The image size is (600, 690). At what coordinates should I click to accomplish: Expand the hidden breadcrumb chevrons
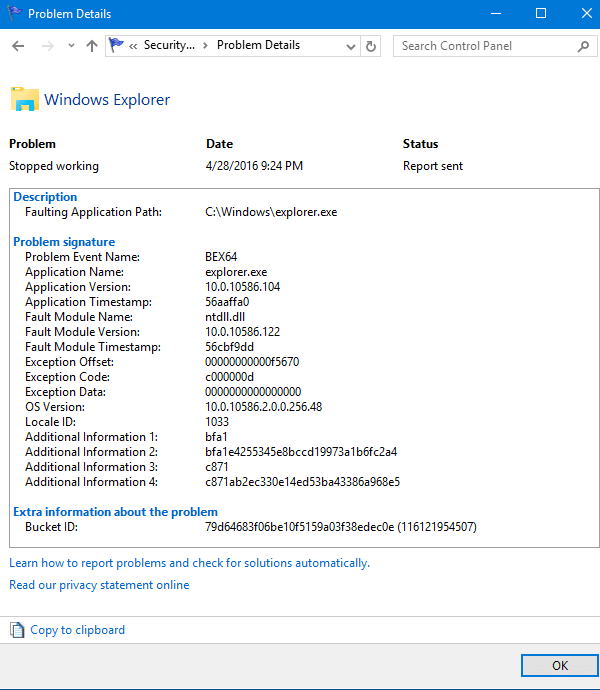click(x=133, y=46)
